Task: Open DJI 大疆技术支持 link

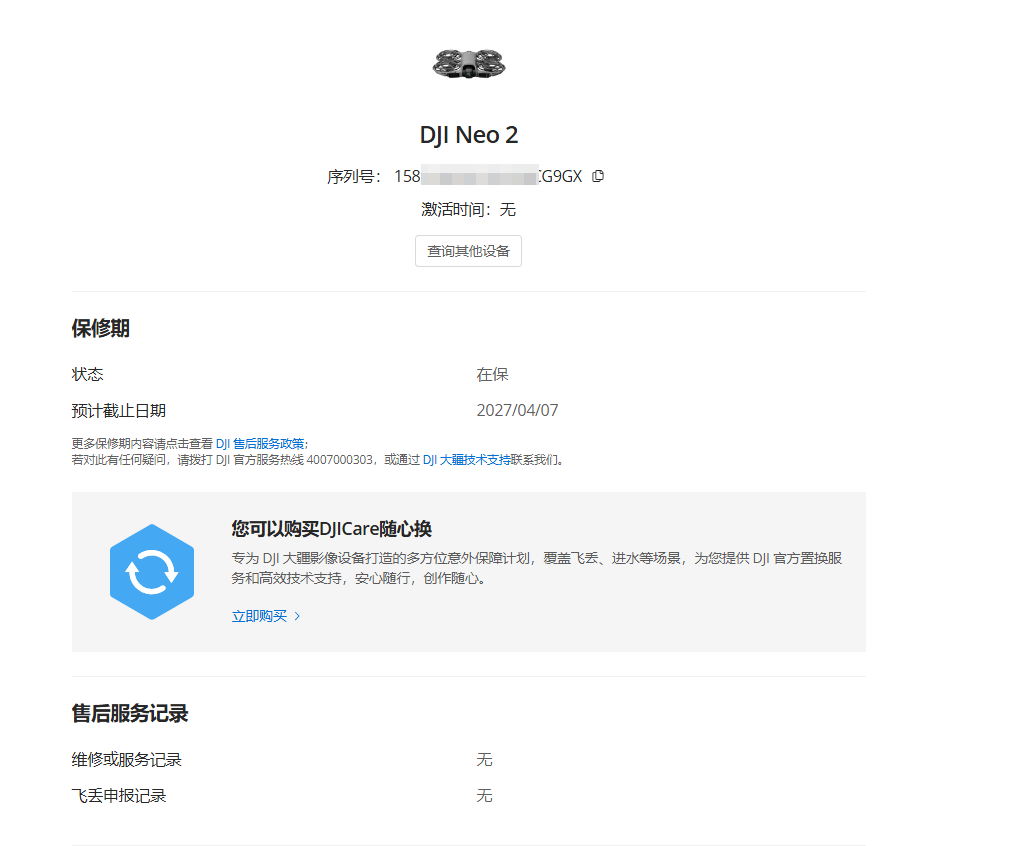Action: pyautogui.click(x=466, y=460)
